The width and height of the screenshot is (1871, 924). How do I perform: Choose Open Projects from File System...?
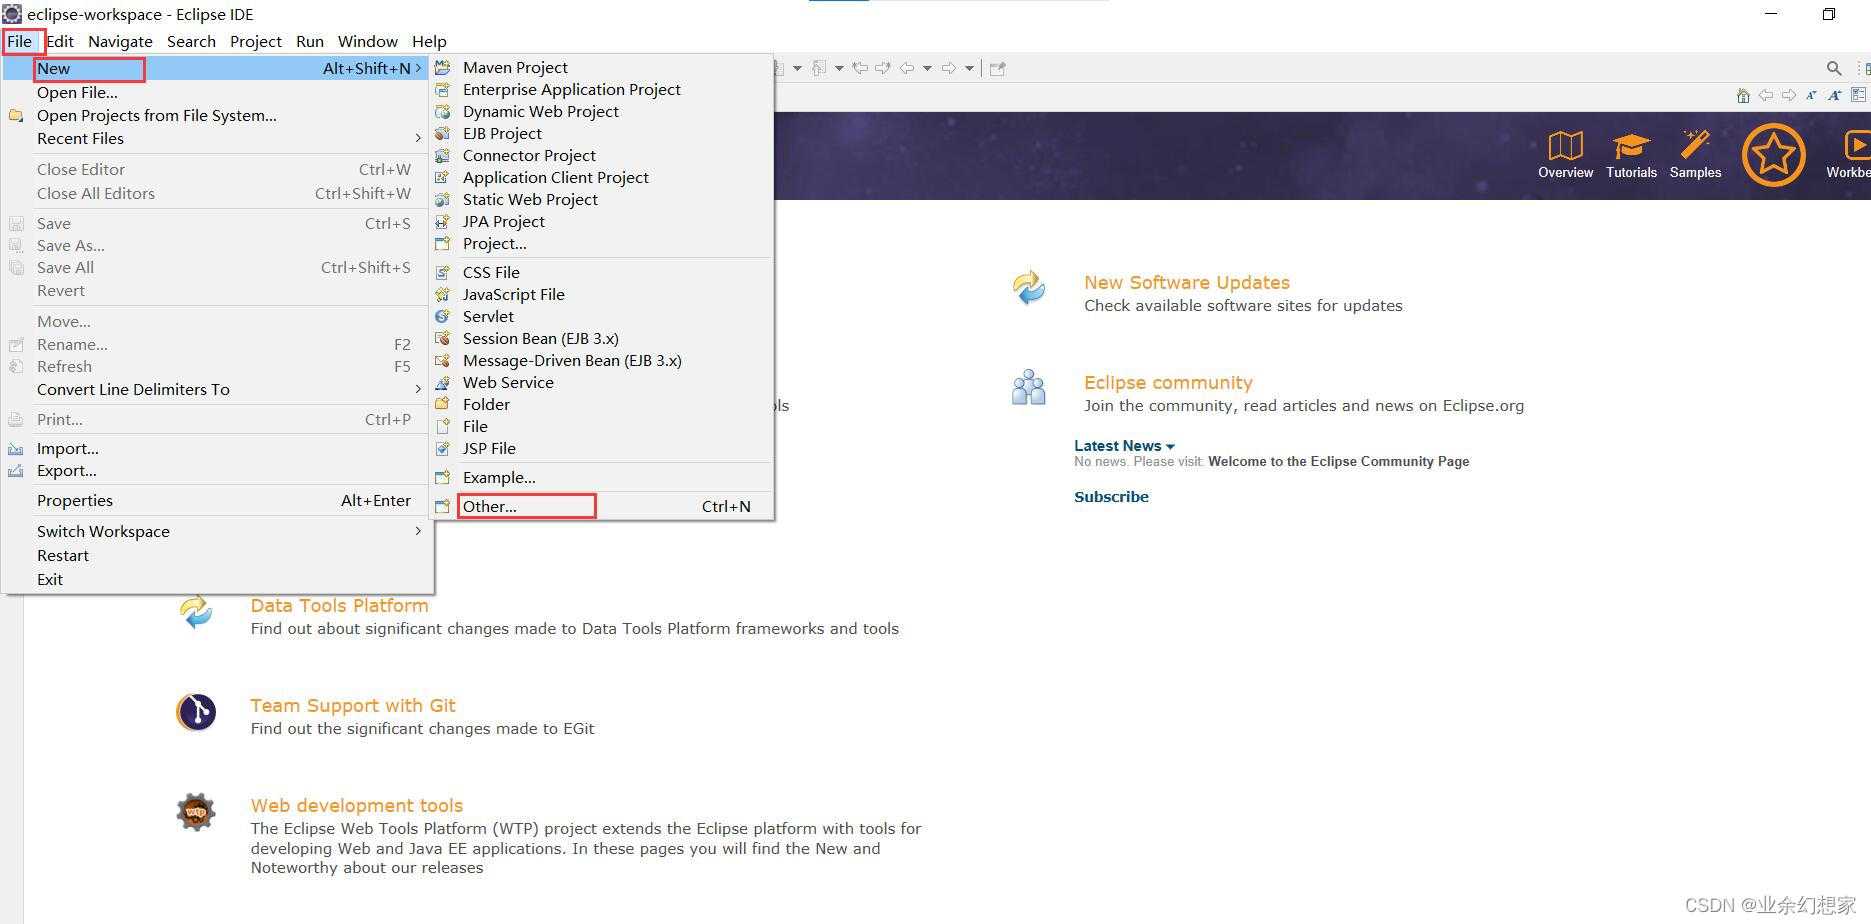tap(217, 115)
